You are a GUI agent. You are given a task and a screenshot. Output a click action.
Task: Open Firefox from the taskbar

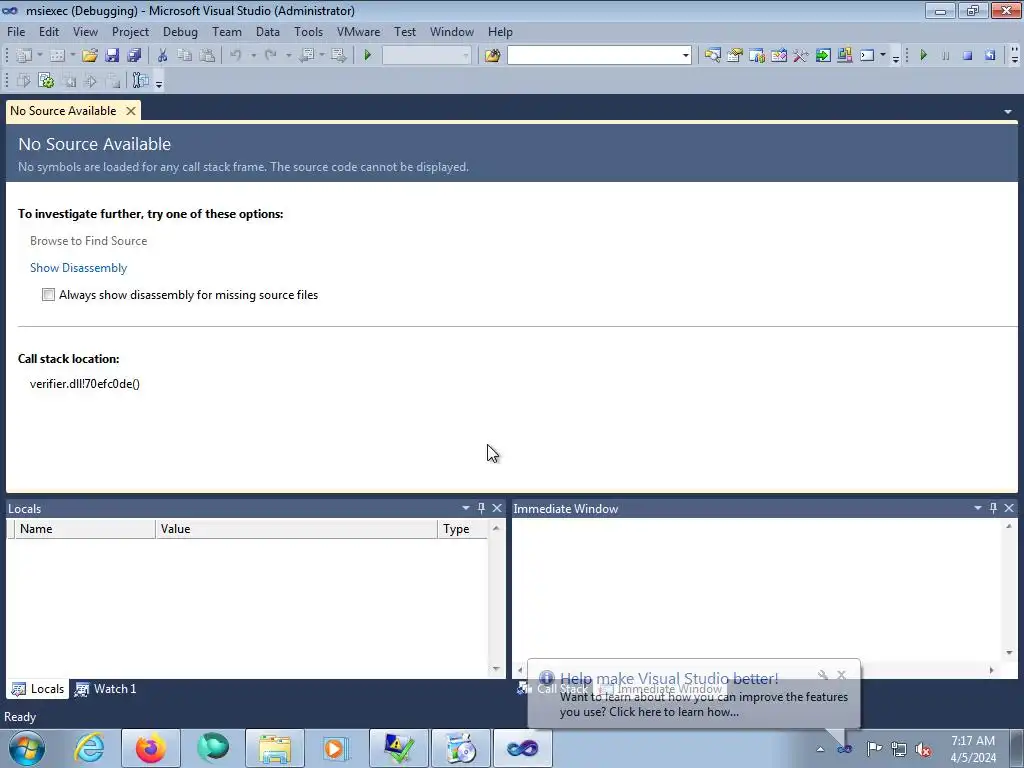(x=151, y=748)
